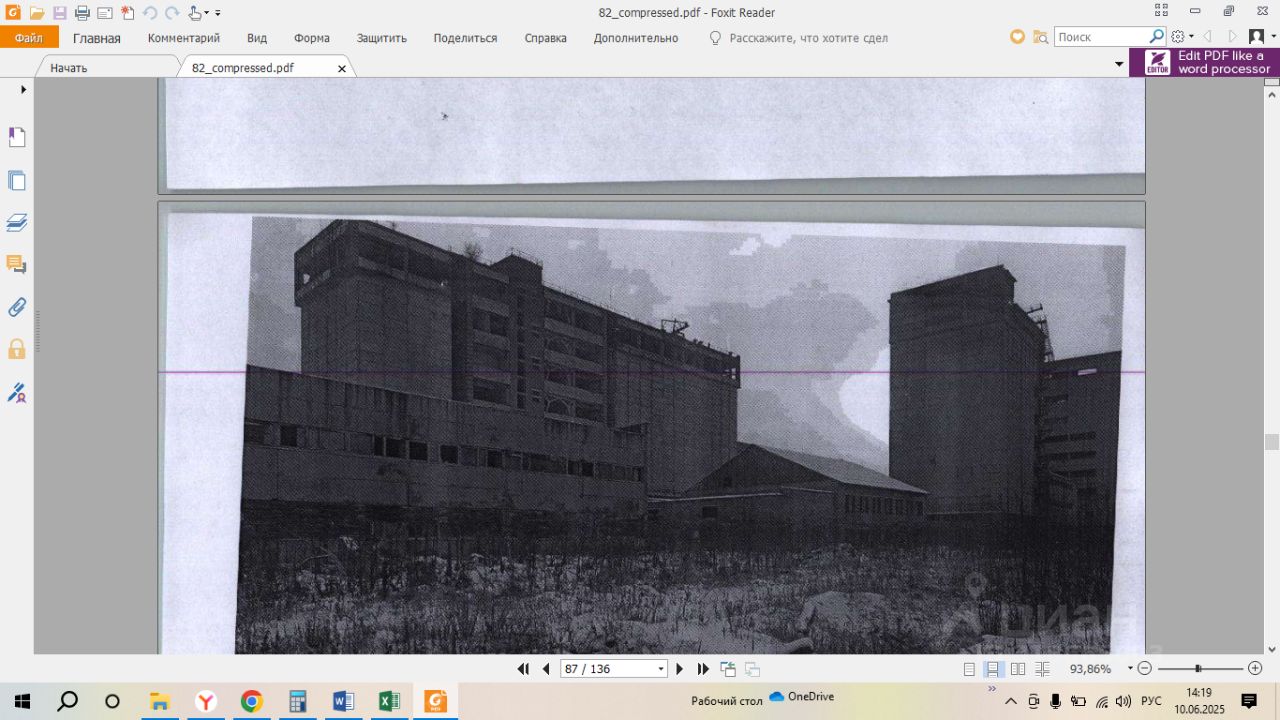Open Chrome from the Windows taskbar
1280x720 pixels.
click(251, 701)
